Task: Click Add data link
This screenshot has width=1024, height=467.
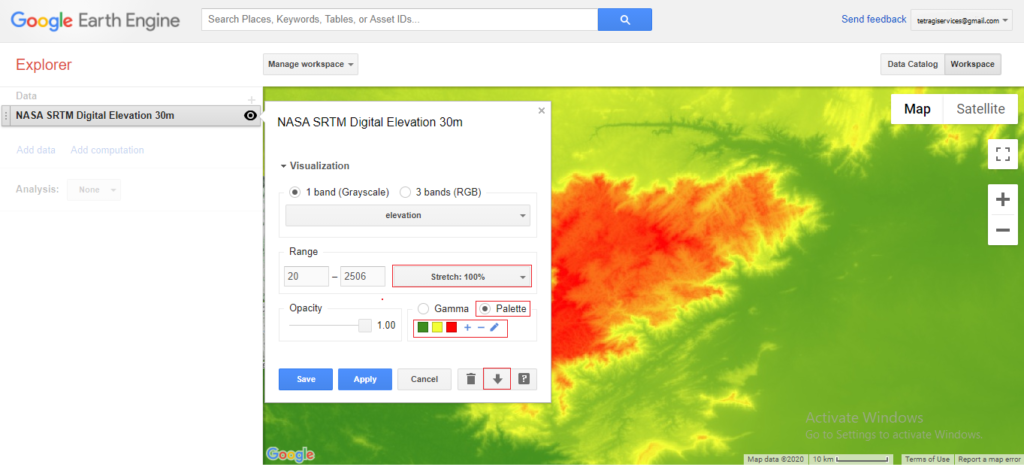Action: coord(36,150)
